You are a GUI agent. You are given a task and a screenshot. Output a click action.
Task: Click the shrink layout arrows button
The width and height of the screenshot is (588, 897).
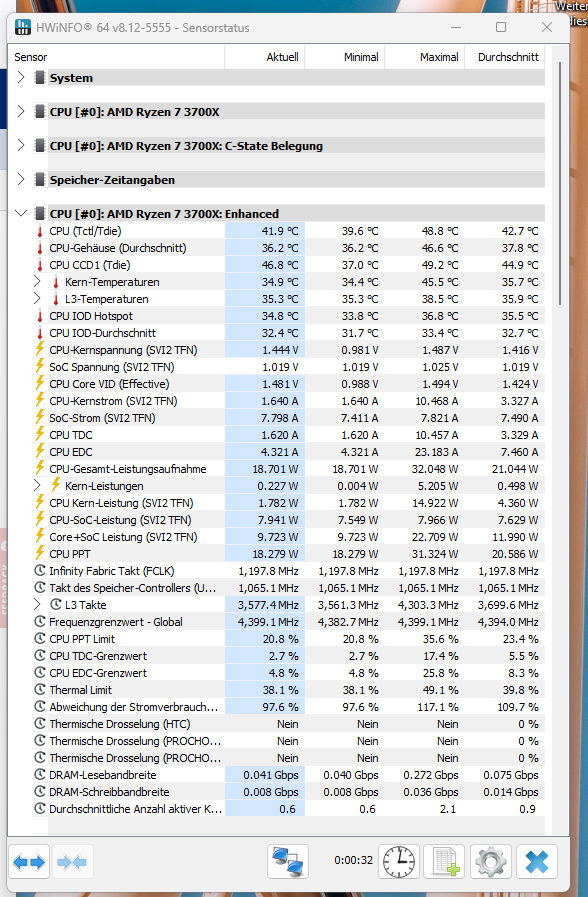pos(72,862)
